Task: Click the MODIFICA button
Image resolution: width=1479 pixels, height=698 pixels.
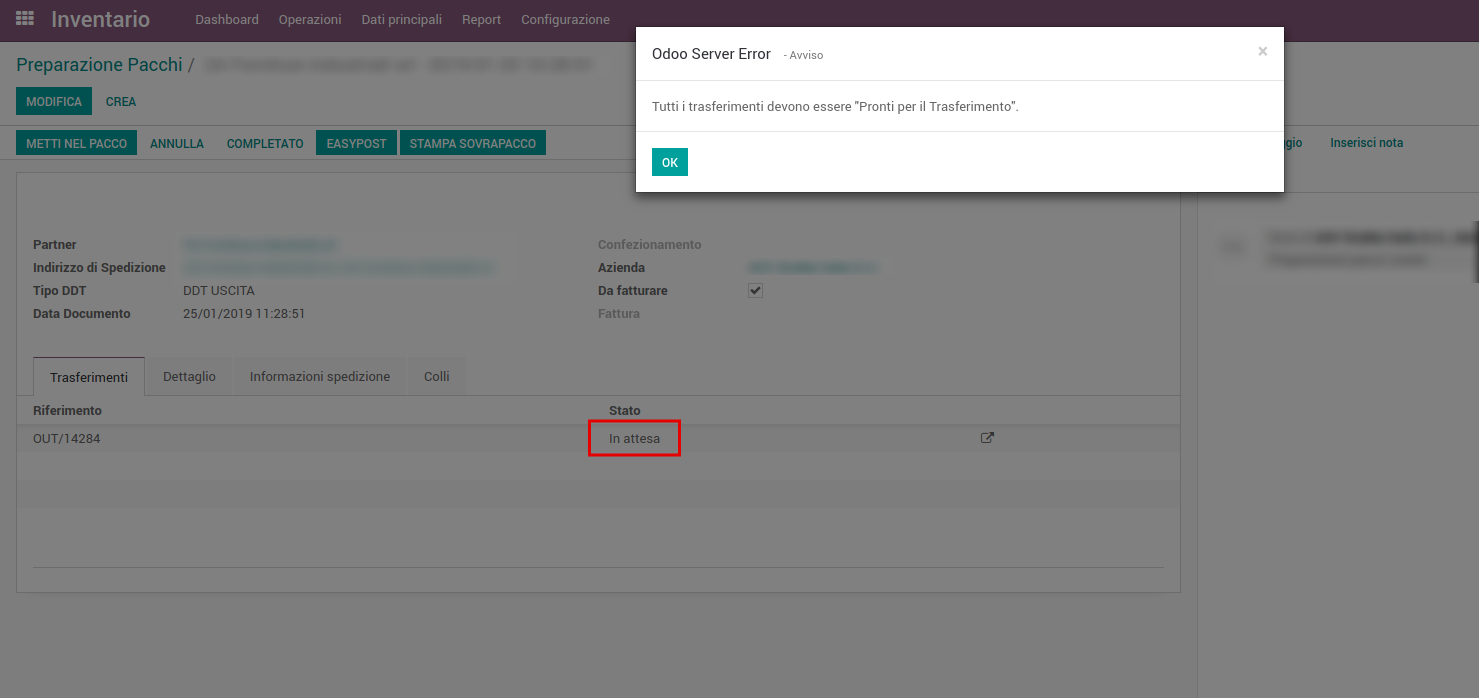Action: click(x=54, y=102)
